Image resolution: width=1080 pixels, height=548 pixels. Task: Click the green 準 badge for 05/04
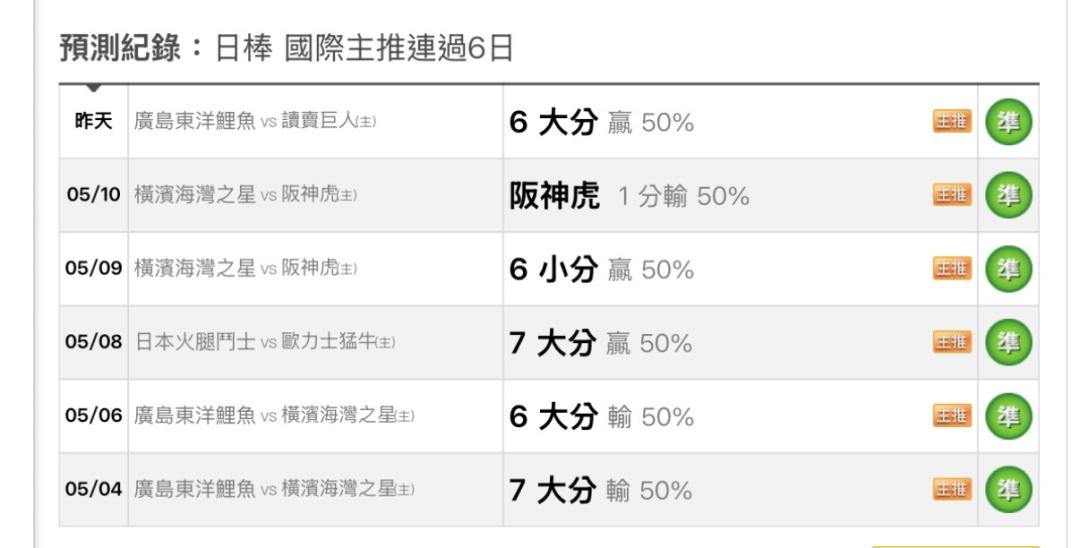(1008, 489)
